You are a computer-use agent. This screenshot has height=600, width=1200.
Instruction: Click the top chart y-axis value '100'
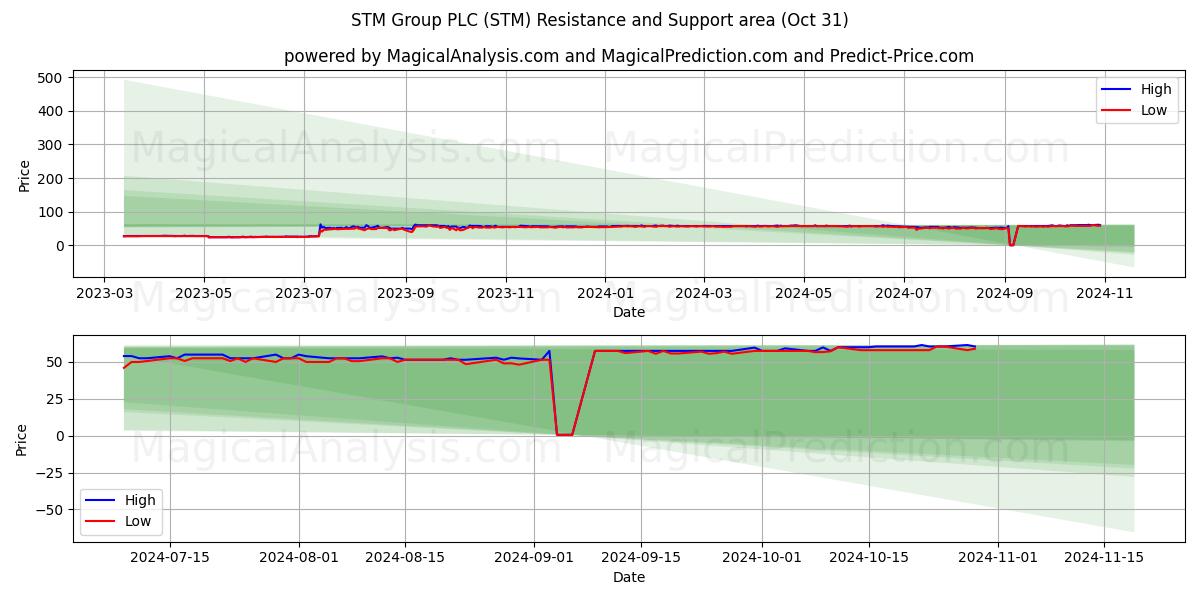(51, 212)
